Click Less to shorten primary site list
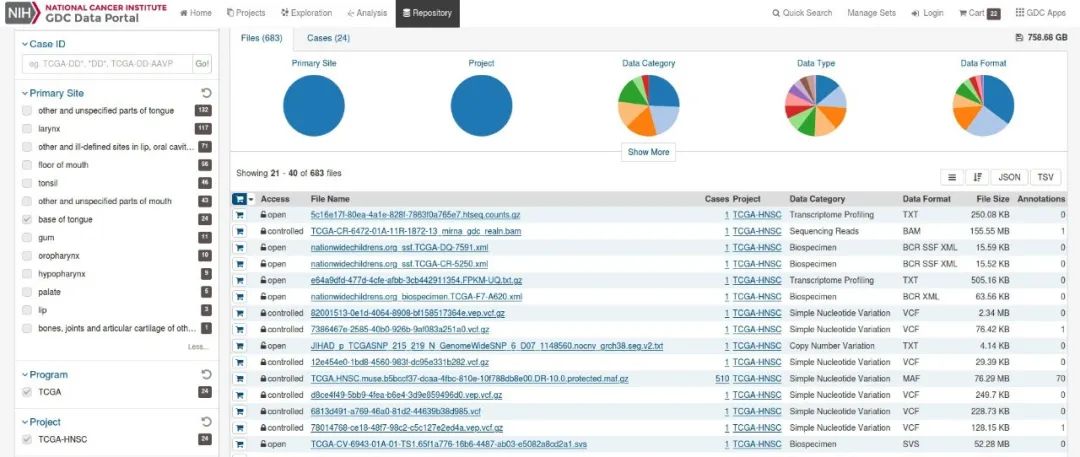1080x457 pixels. [x=198, y=347]
